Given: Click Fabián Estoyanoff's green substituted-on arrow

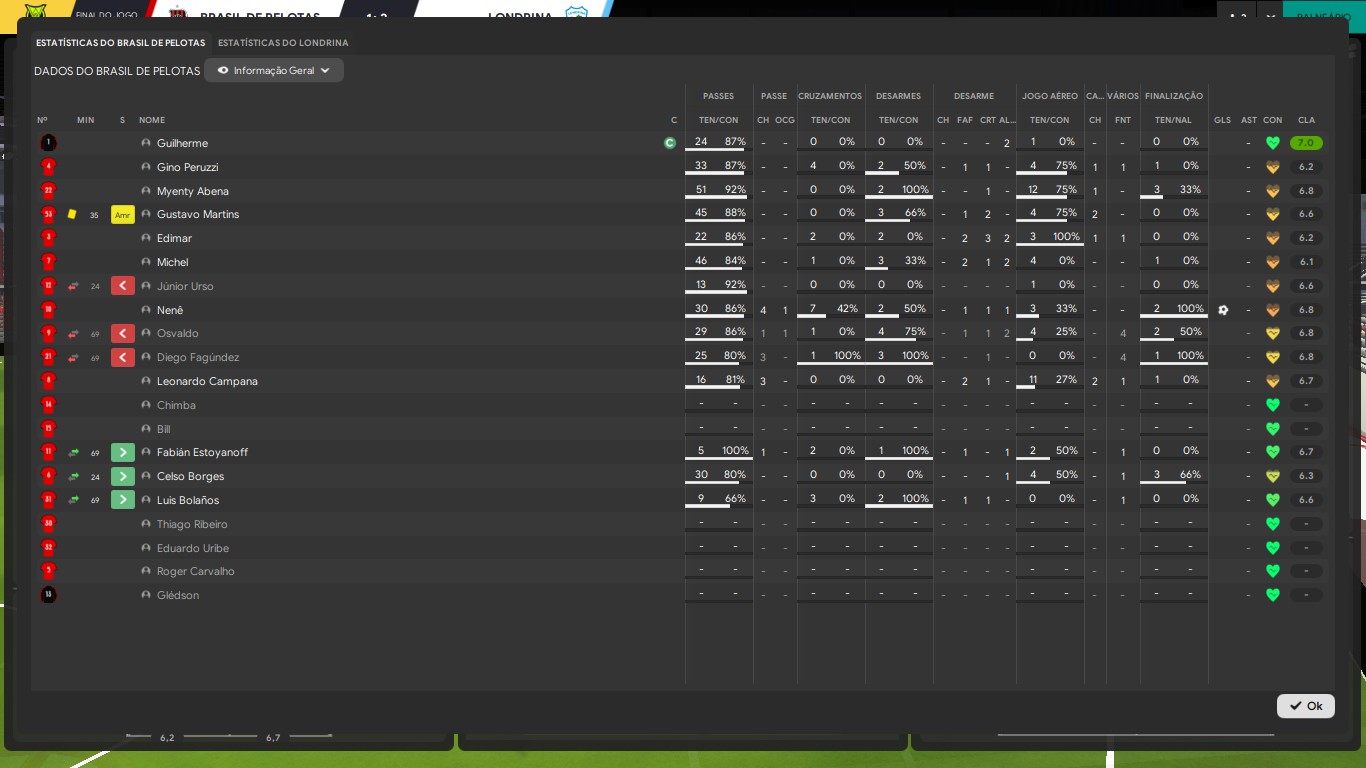Looking at the screenshot, I should coord(123,452).
